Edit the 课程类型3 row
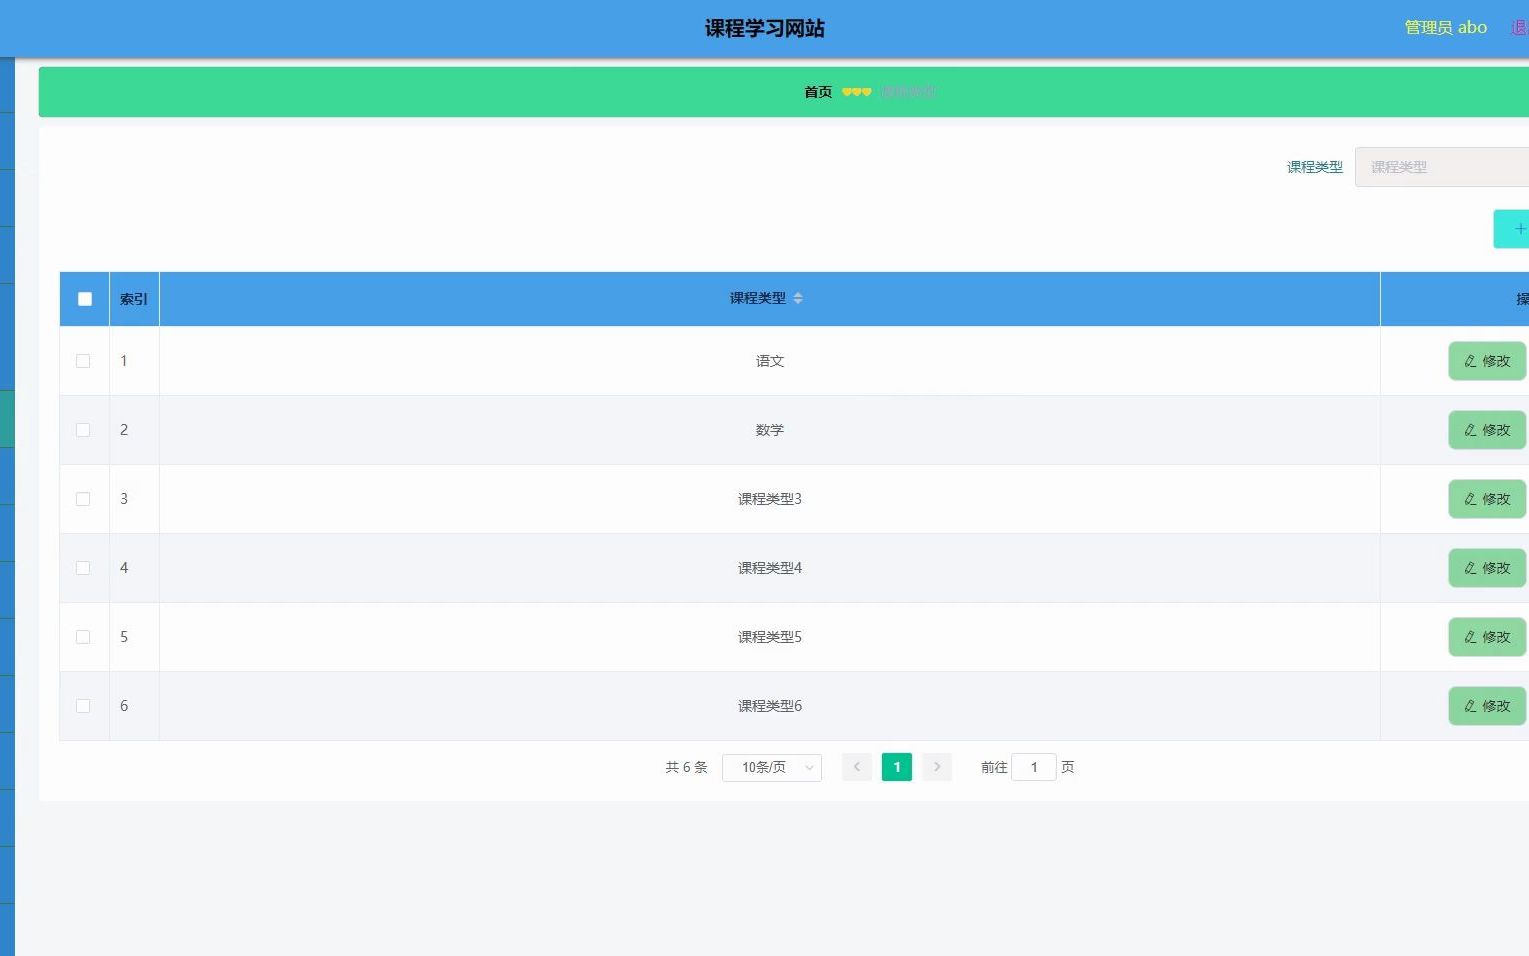Screen dimensions: 1529x956 coord(1487,499)
